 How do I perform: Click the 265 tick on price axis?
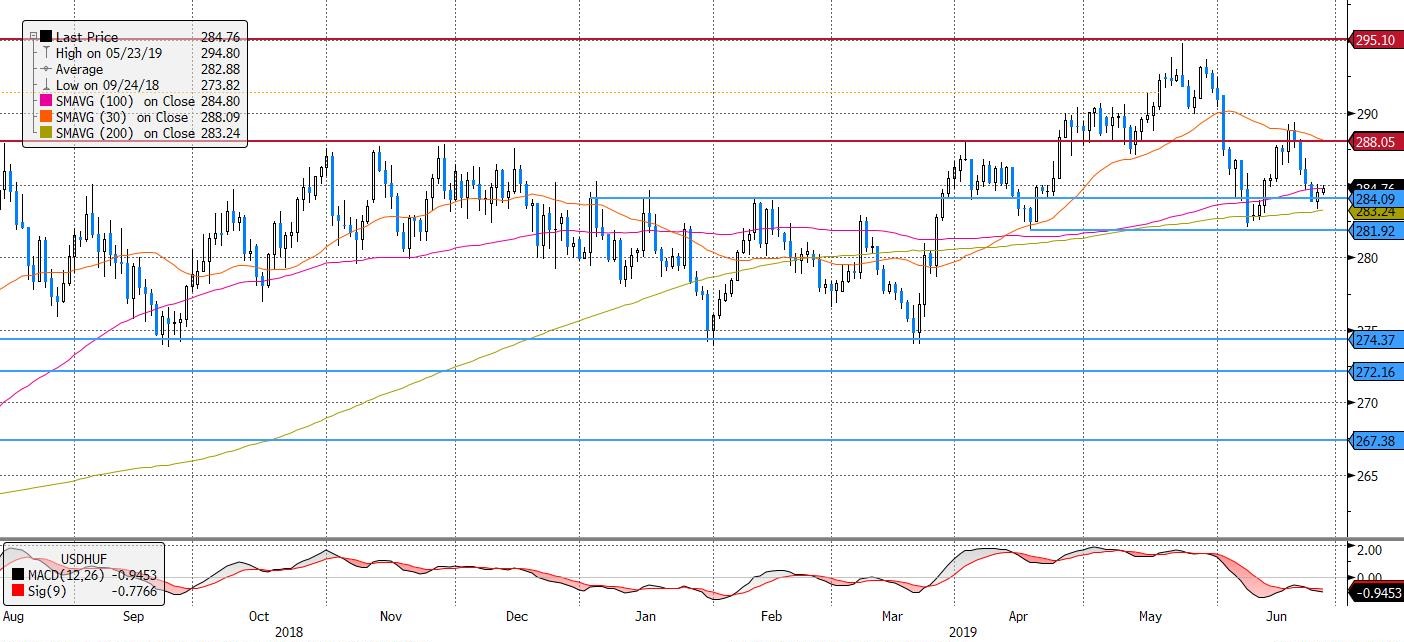pos(1366,476)
